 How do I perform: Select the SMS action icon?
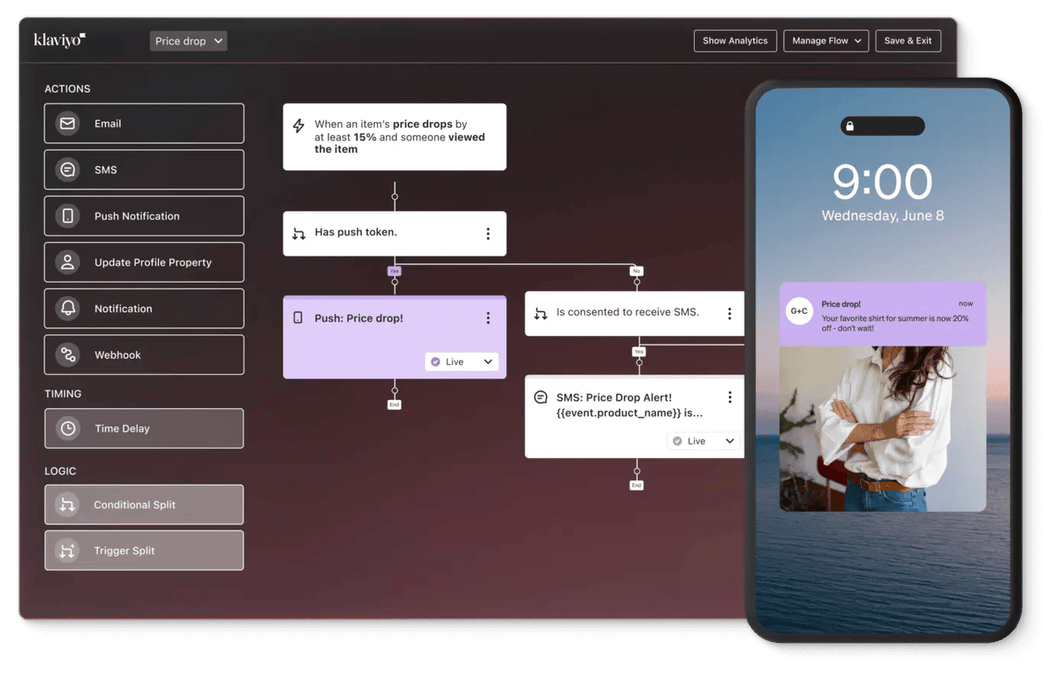pos(66,169)
